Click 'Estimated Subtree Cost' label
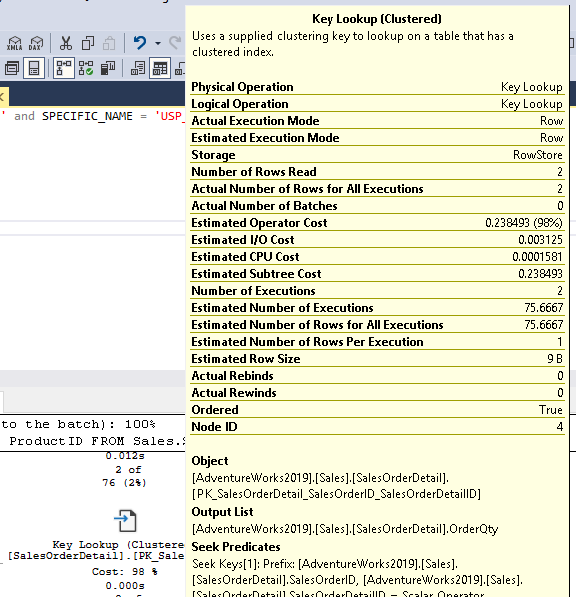 256,274
